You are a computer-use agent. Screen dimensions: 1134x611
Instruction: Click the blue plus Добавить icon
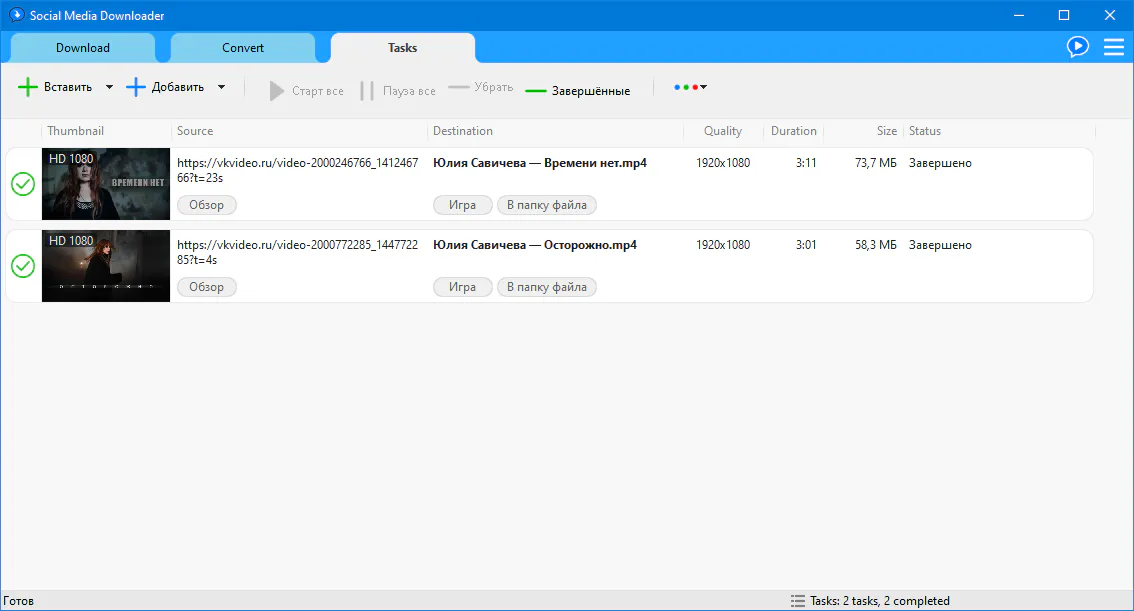(136, 88)
